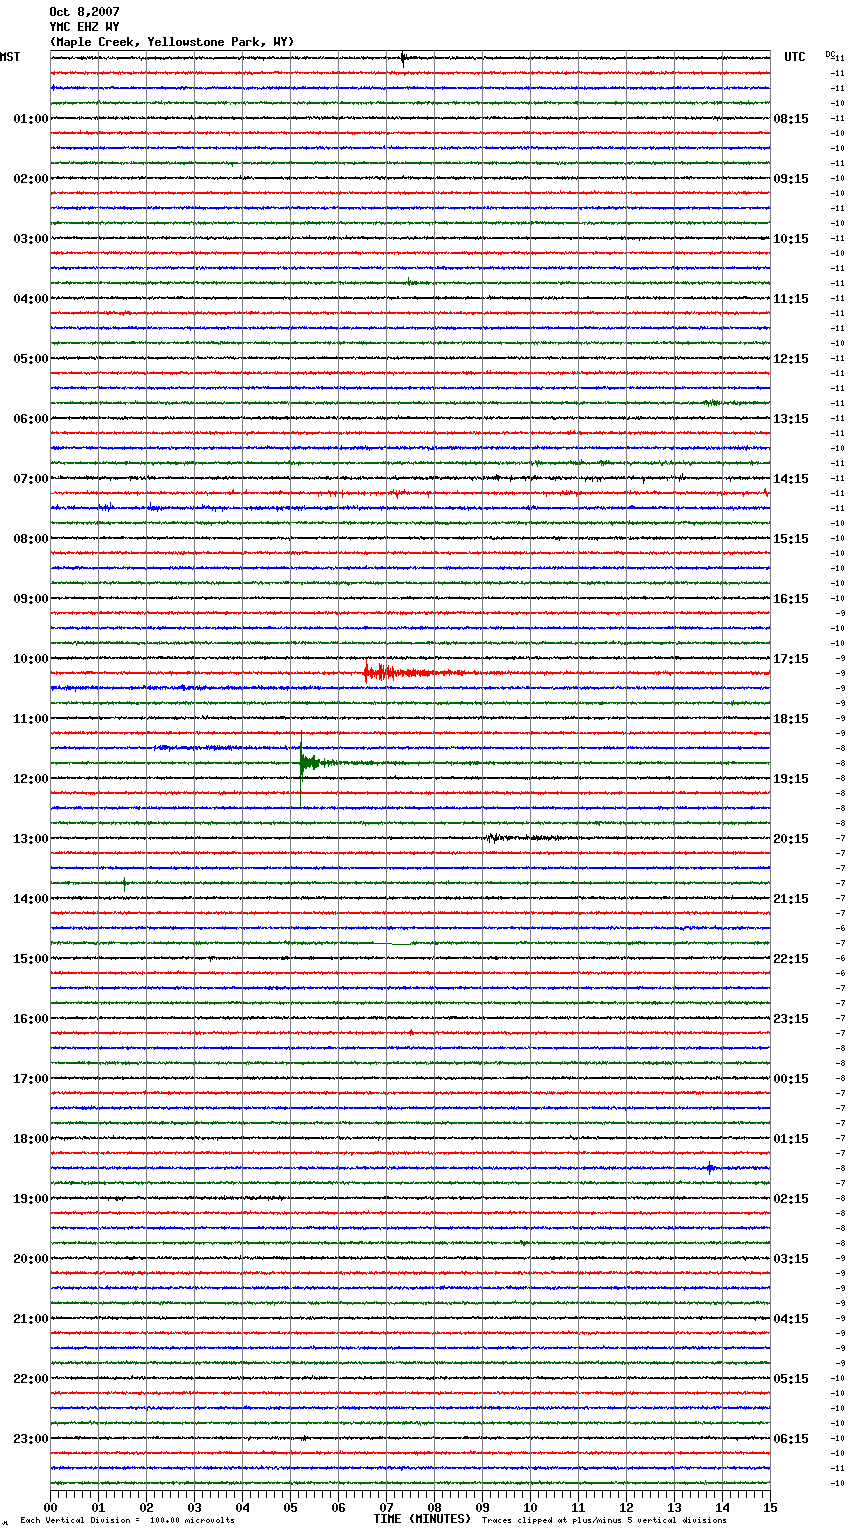
Task: Click the "Traces clipped at plus/minus 5 vertical divisions" note
Action: point(604,1521)
